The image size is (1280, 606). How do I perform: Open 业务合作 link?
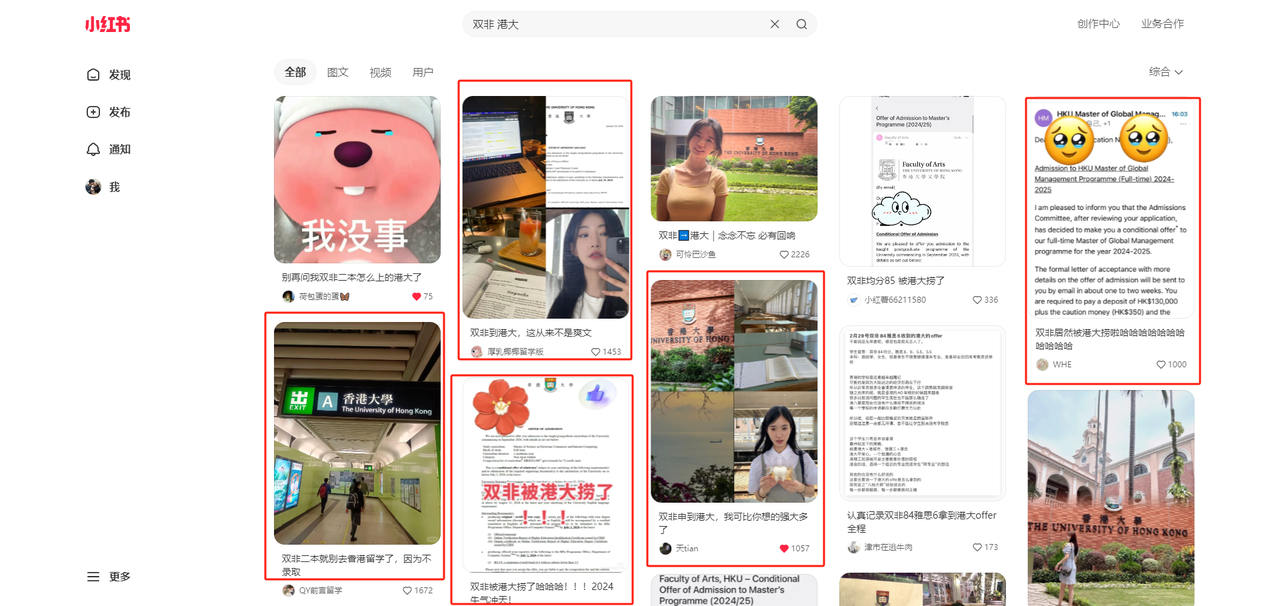click(x=1162, y=24)
